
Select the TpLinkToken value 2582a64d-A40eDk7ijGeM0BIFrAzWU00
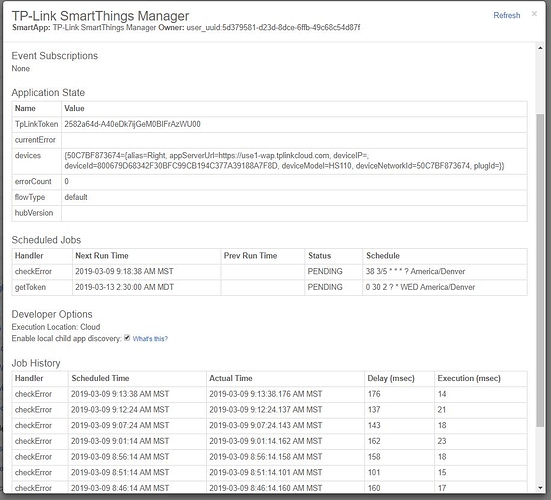[132, 124]
